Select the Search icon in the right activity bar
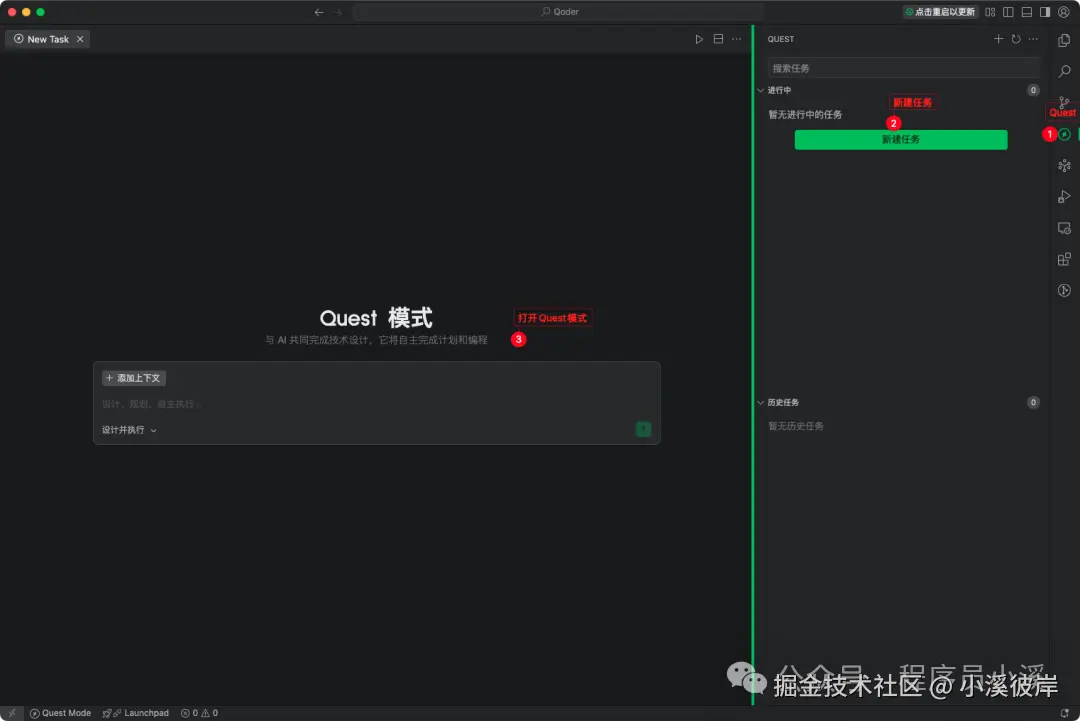Viewport: 1080px width, 721px height. pos(1064,71)
